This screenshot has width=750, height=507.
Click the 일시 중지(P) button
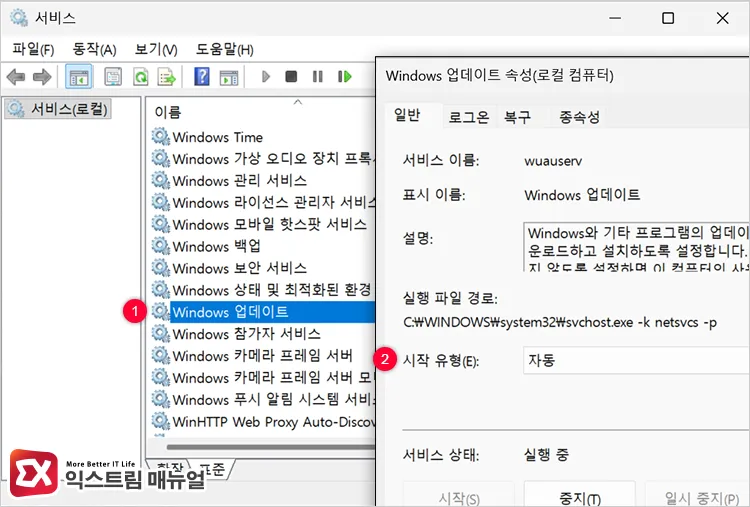coord(698,495)
